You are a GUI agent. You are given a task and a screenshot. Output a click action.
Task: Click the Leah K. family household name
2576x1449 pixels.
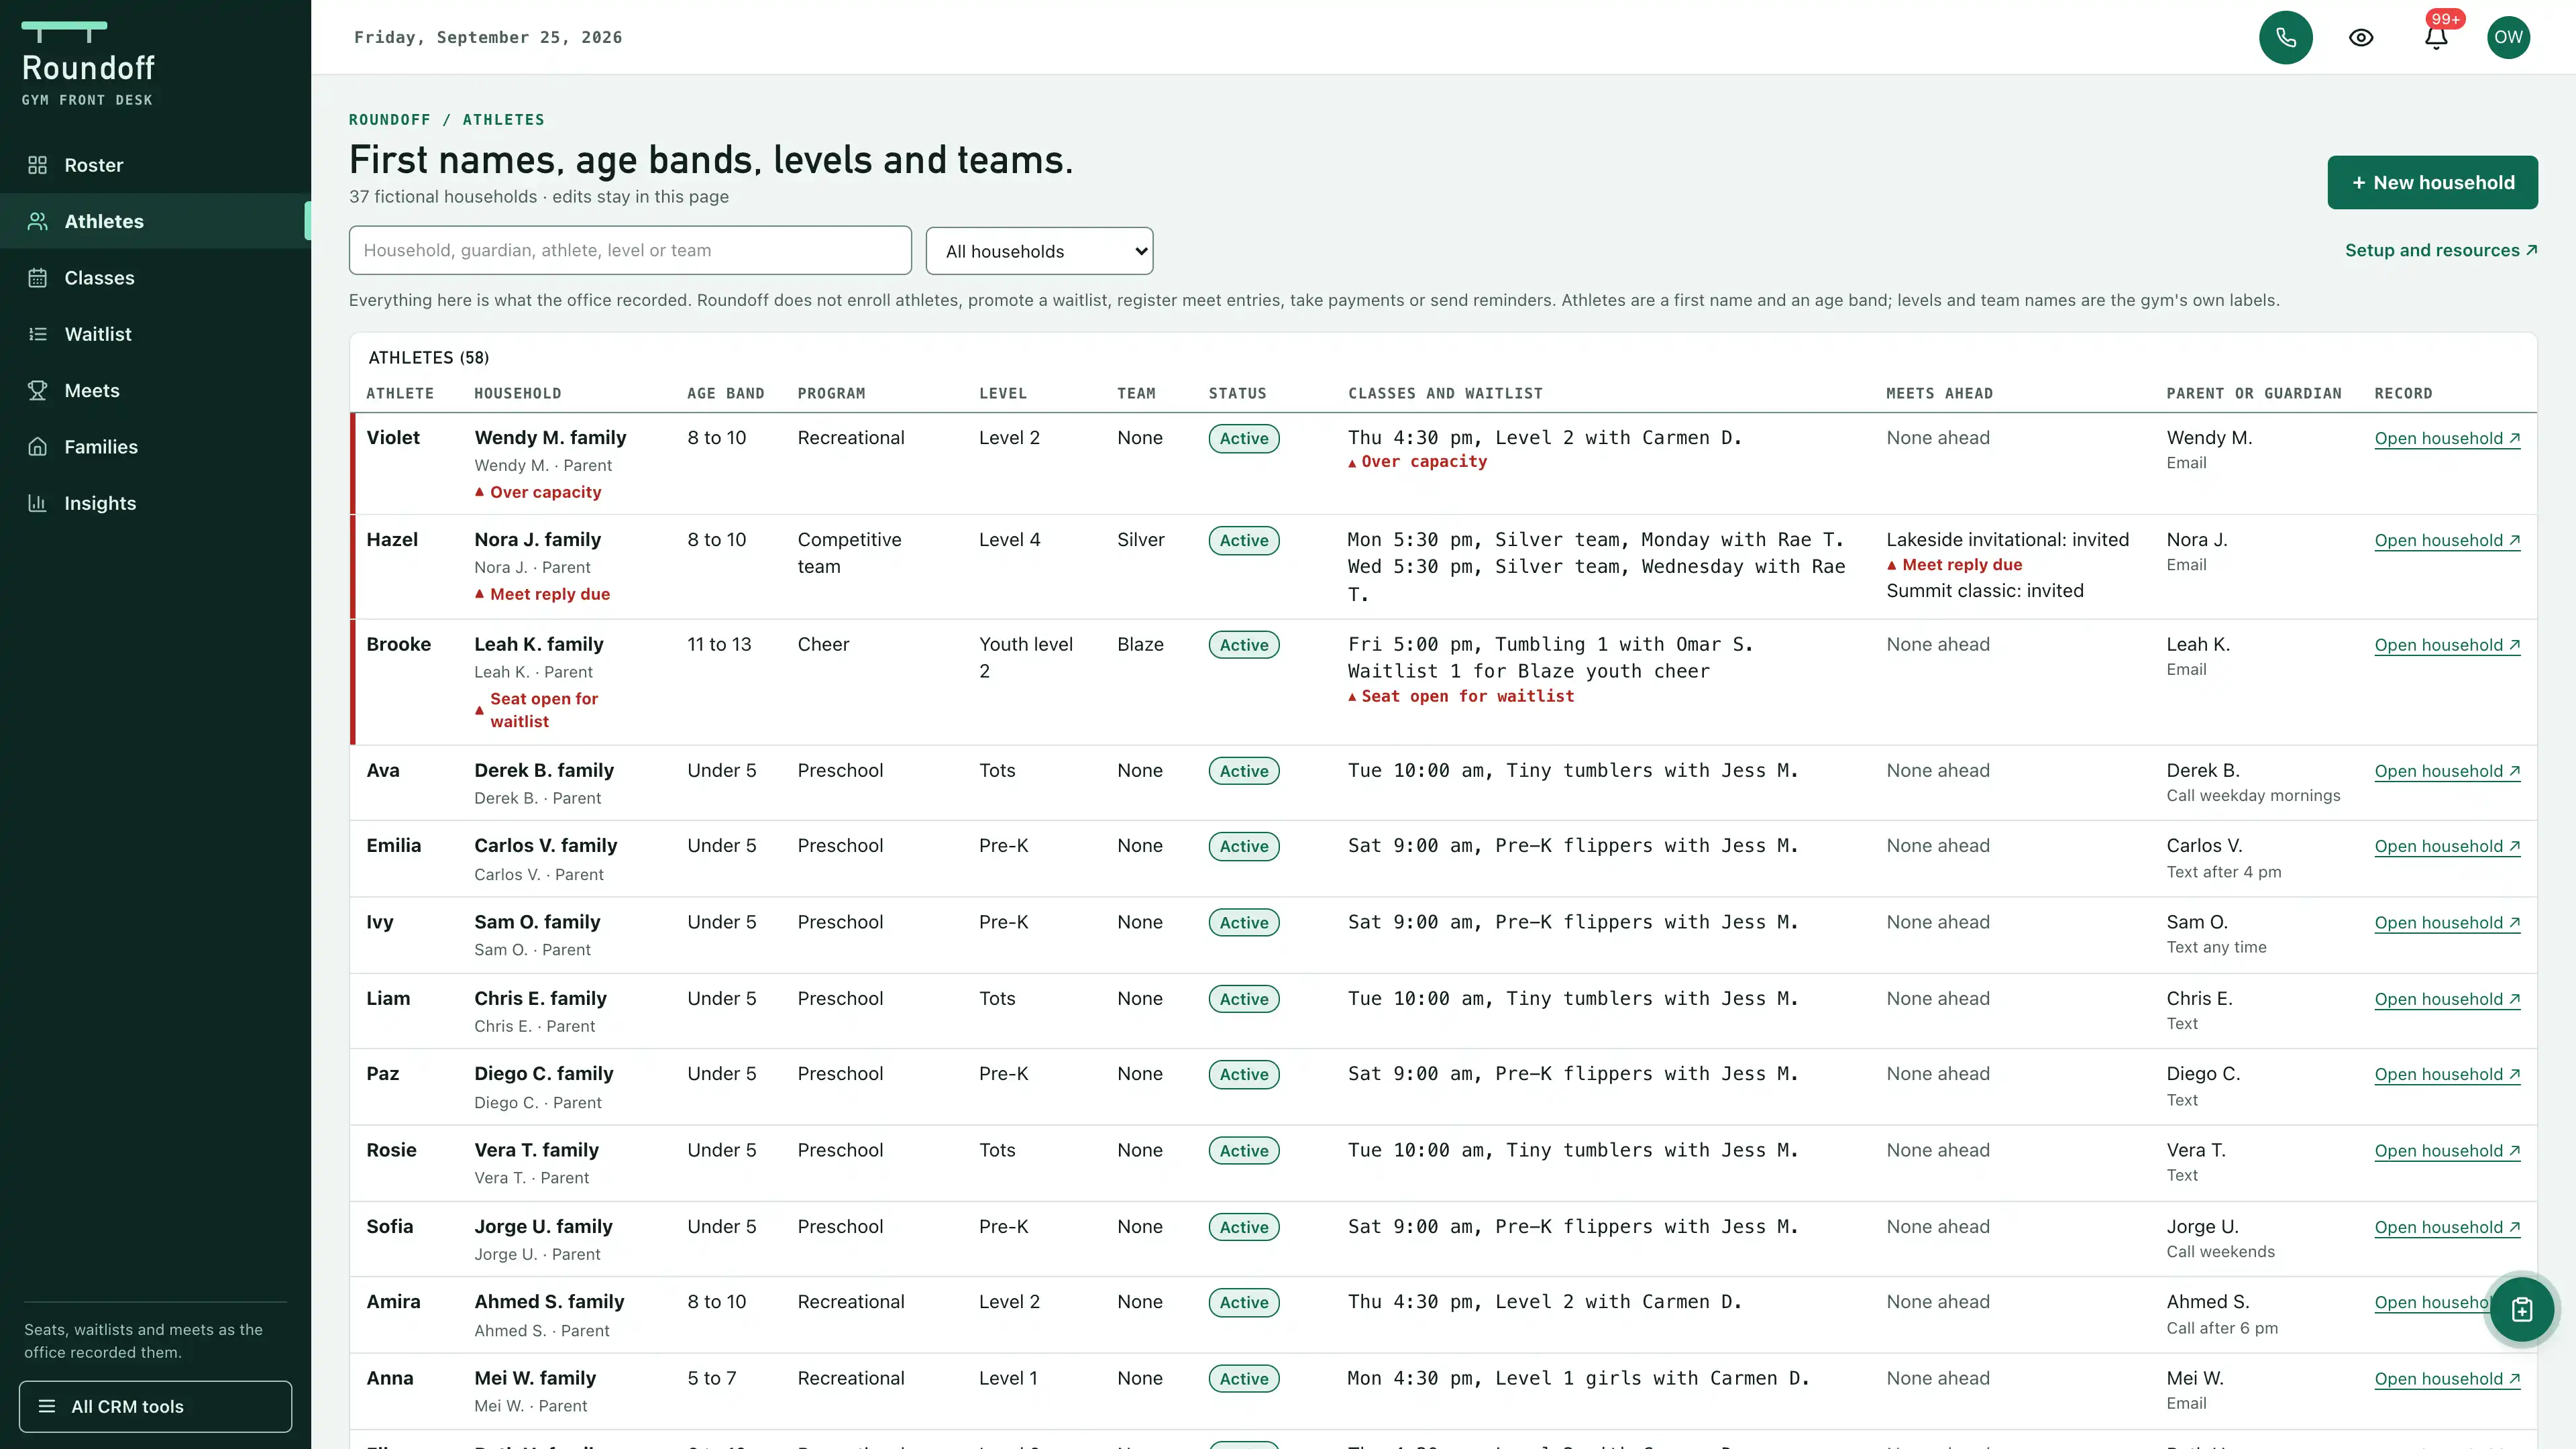[x=538, y=644]
